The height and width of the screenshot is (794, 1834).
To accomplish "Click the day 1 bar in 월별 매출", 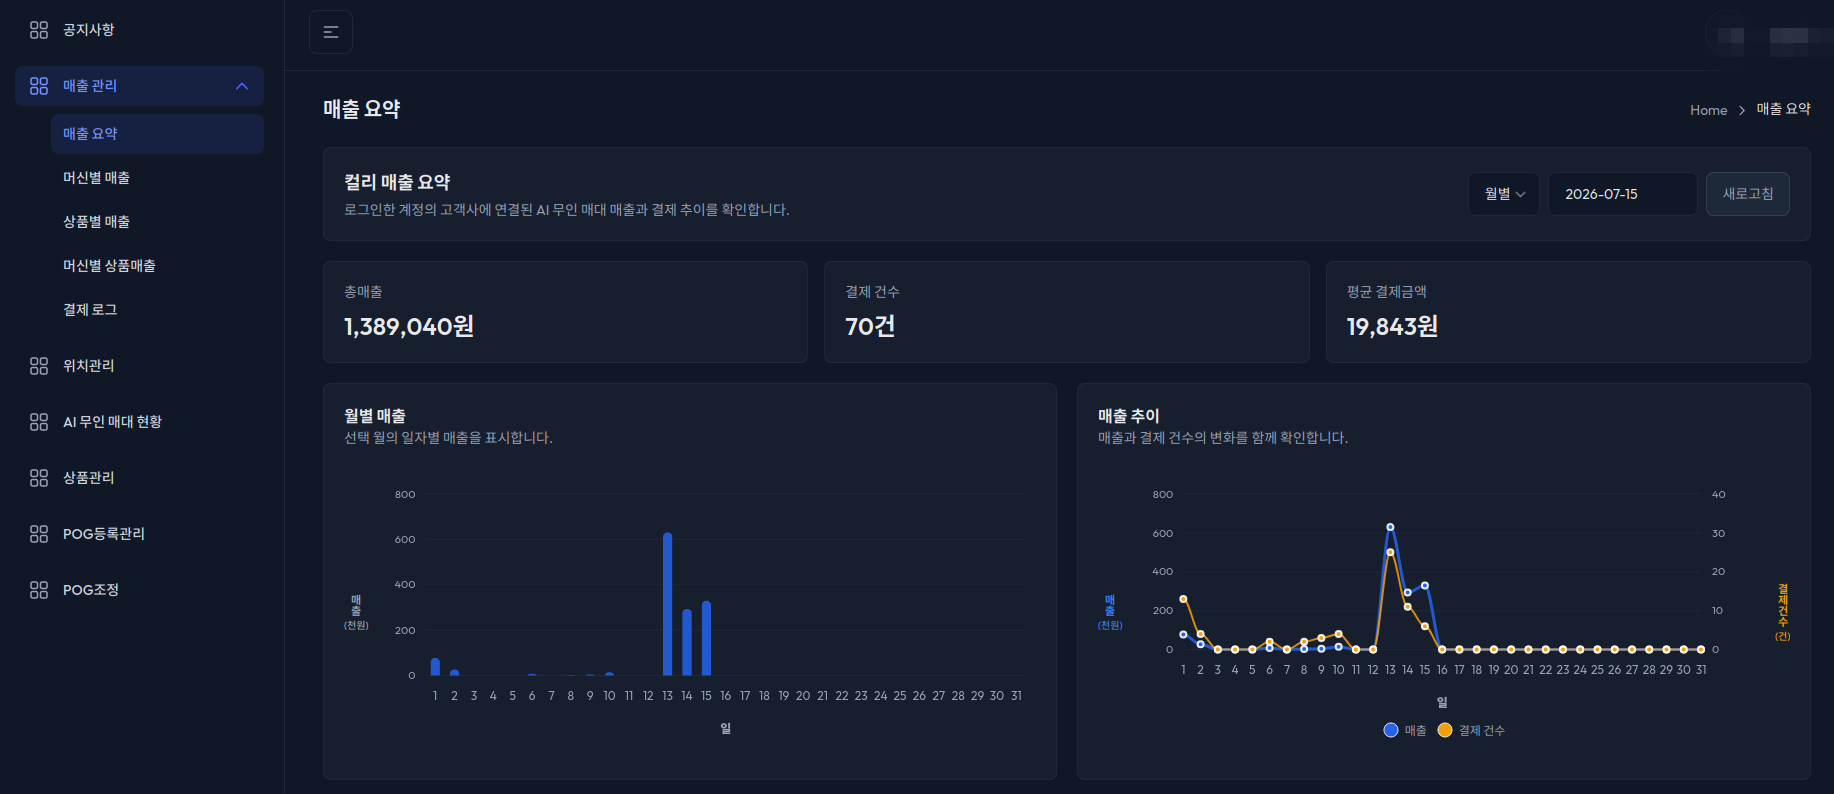I will coord(435,667).
